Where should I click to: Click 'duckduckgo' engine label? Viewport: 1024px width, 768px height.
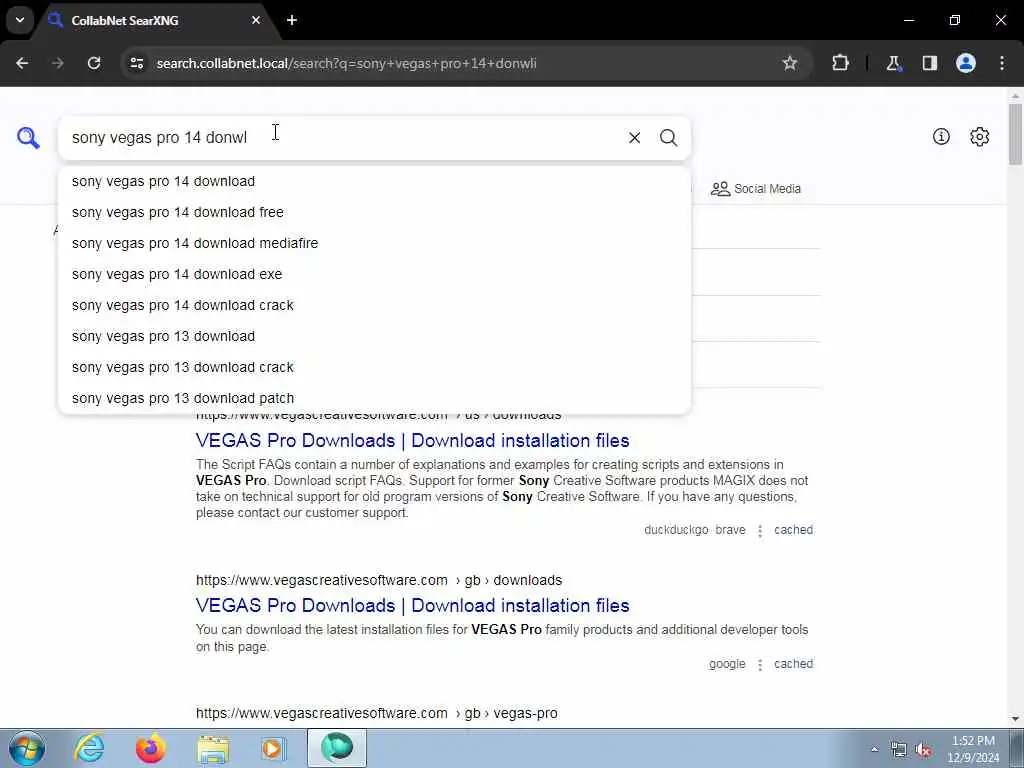676,530
